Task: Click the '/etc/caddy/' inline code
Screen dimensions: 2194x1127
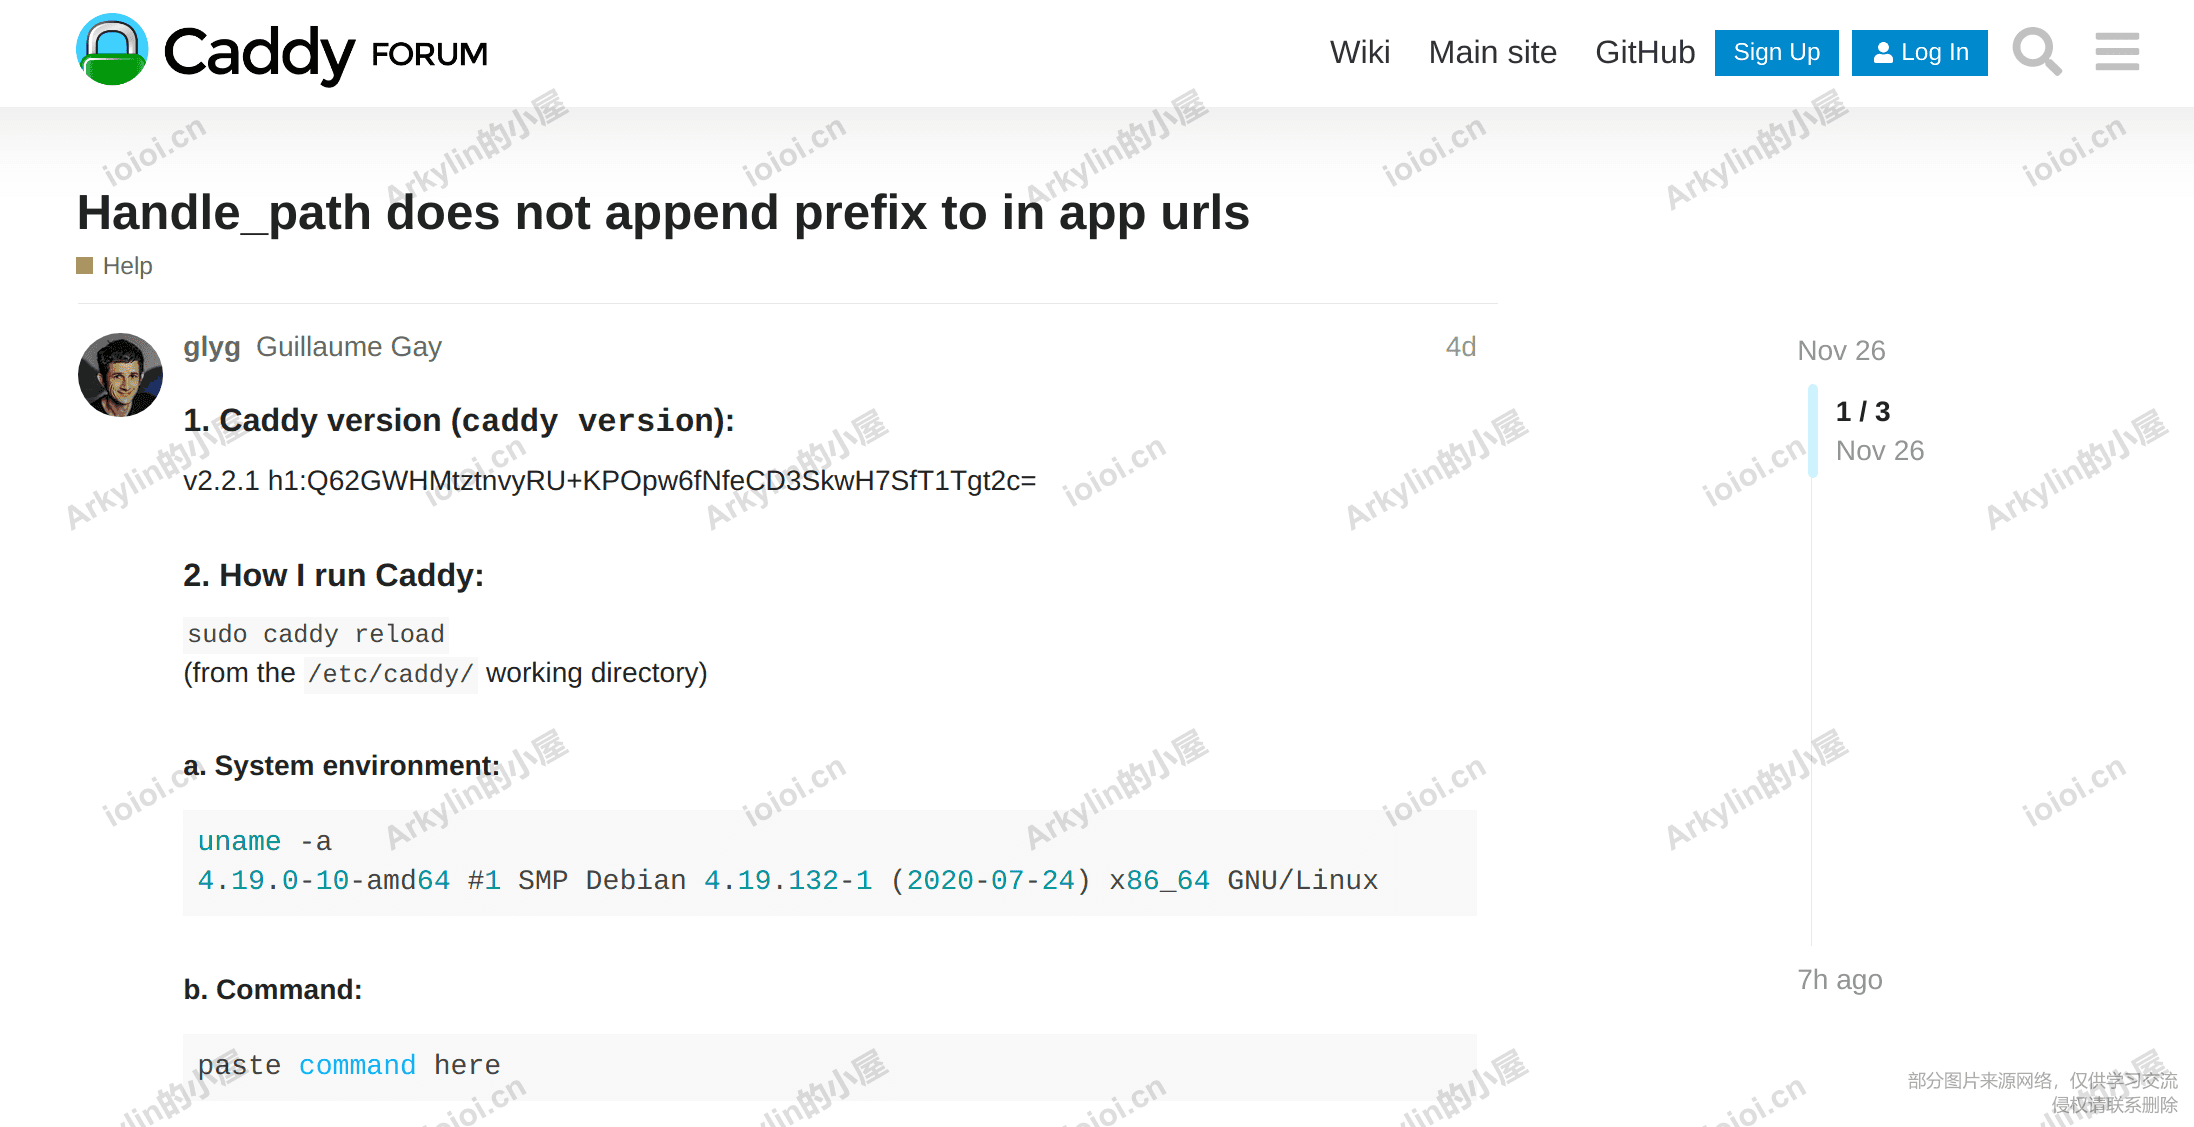Action: 391,674
